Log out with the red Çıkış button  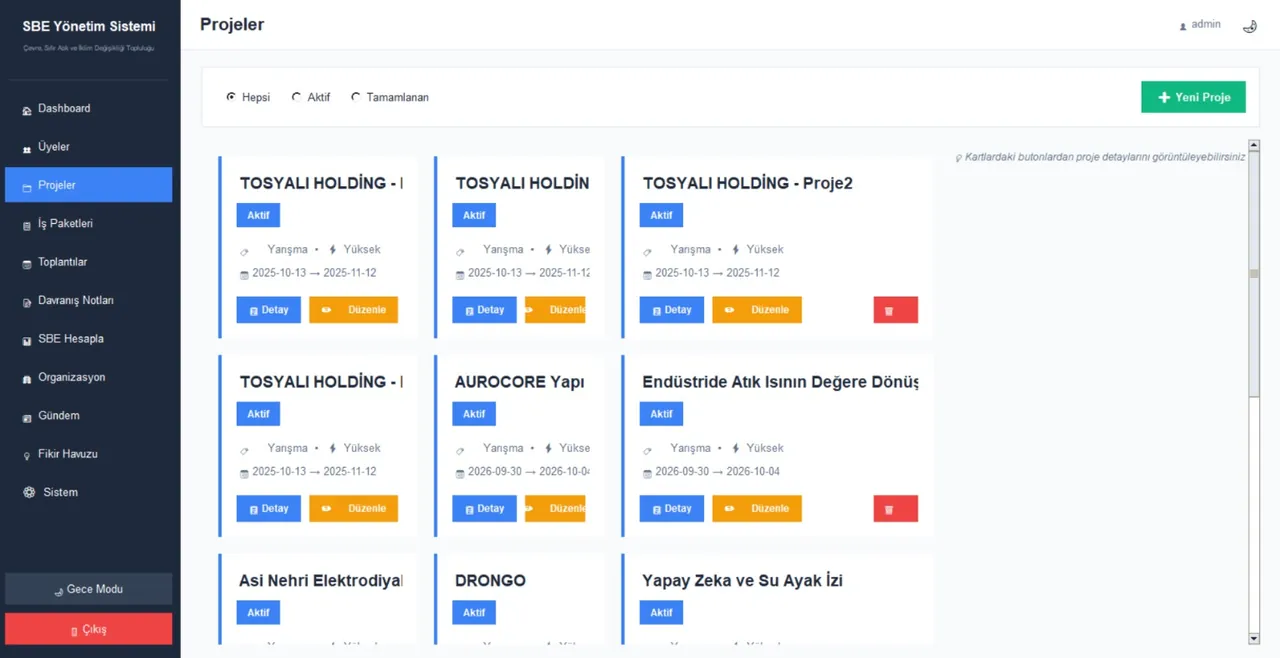tap(88, 629)
